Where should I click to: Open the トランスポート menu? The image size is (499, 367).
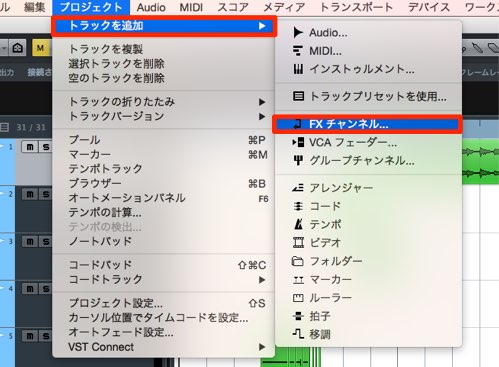pos(356,7)
